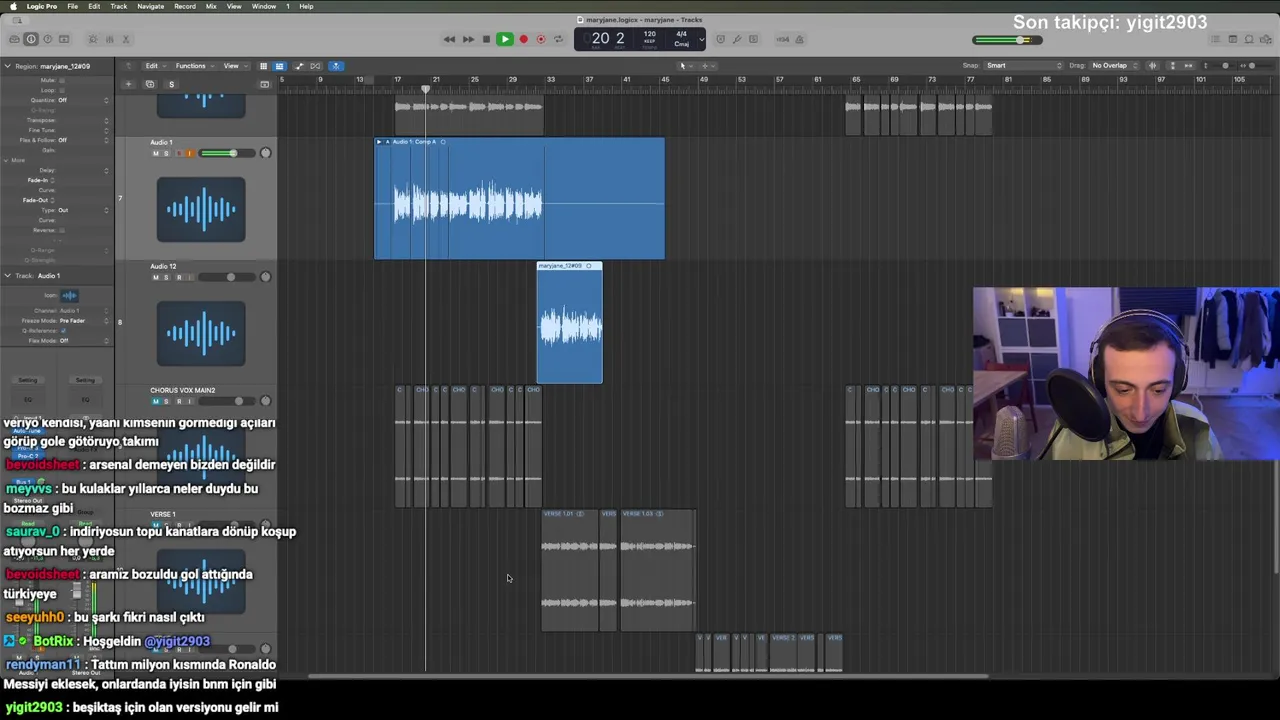Collapse the Track Audio 1 inspector triangle
1280x720 pixels.
pos(7,275)
